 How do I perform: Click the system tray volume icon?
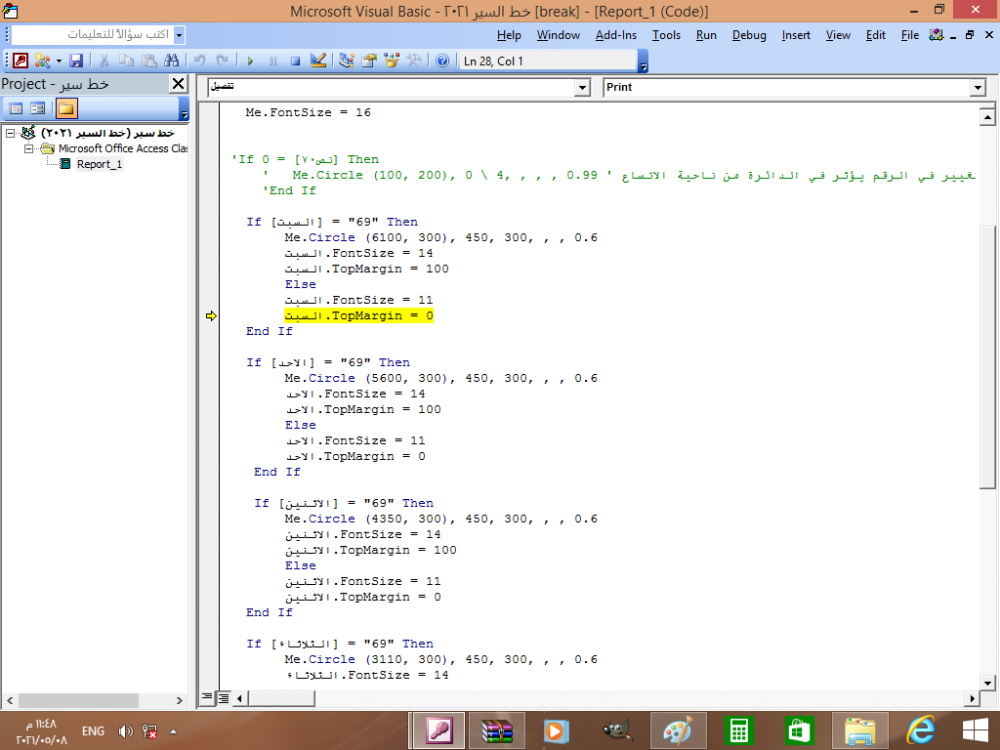pos(126,731)
